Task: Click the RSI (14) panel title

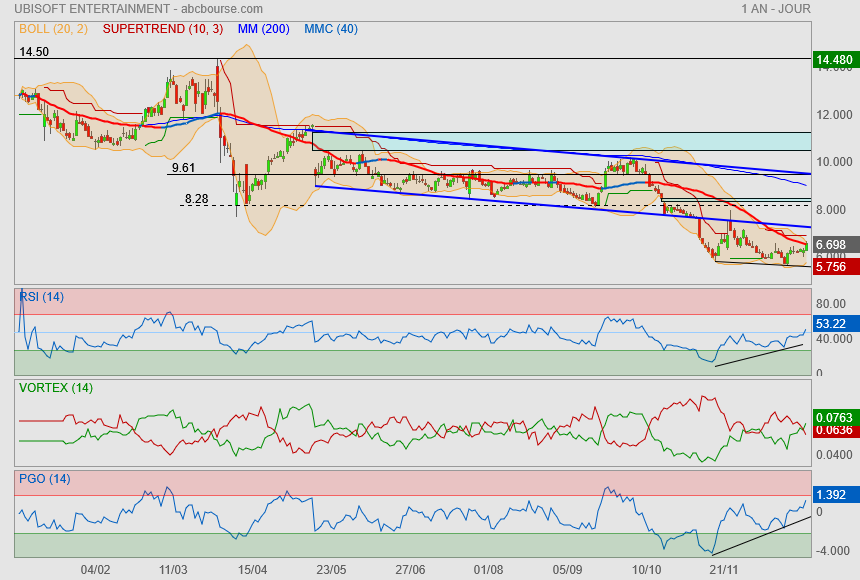Action: coord(42,296)
